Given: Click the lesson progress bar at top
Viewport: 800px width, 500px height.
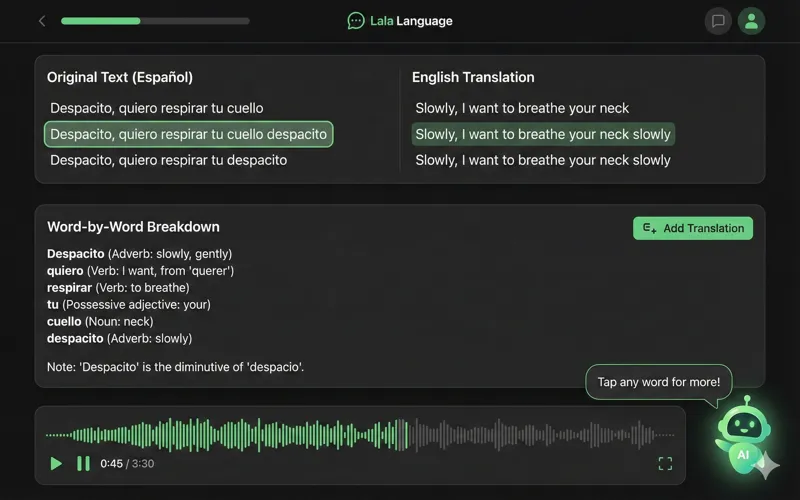Looking at the screenshot, I should click(155, 21).
